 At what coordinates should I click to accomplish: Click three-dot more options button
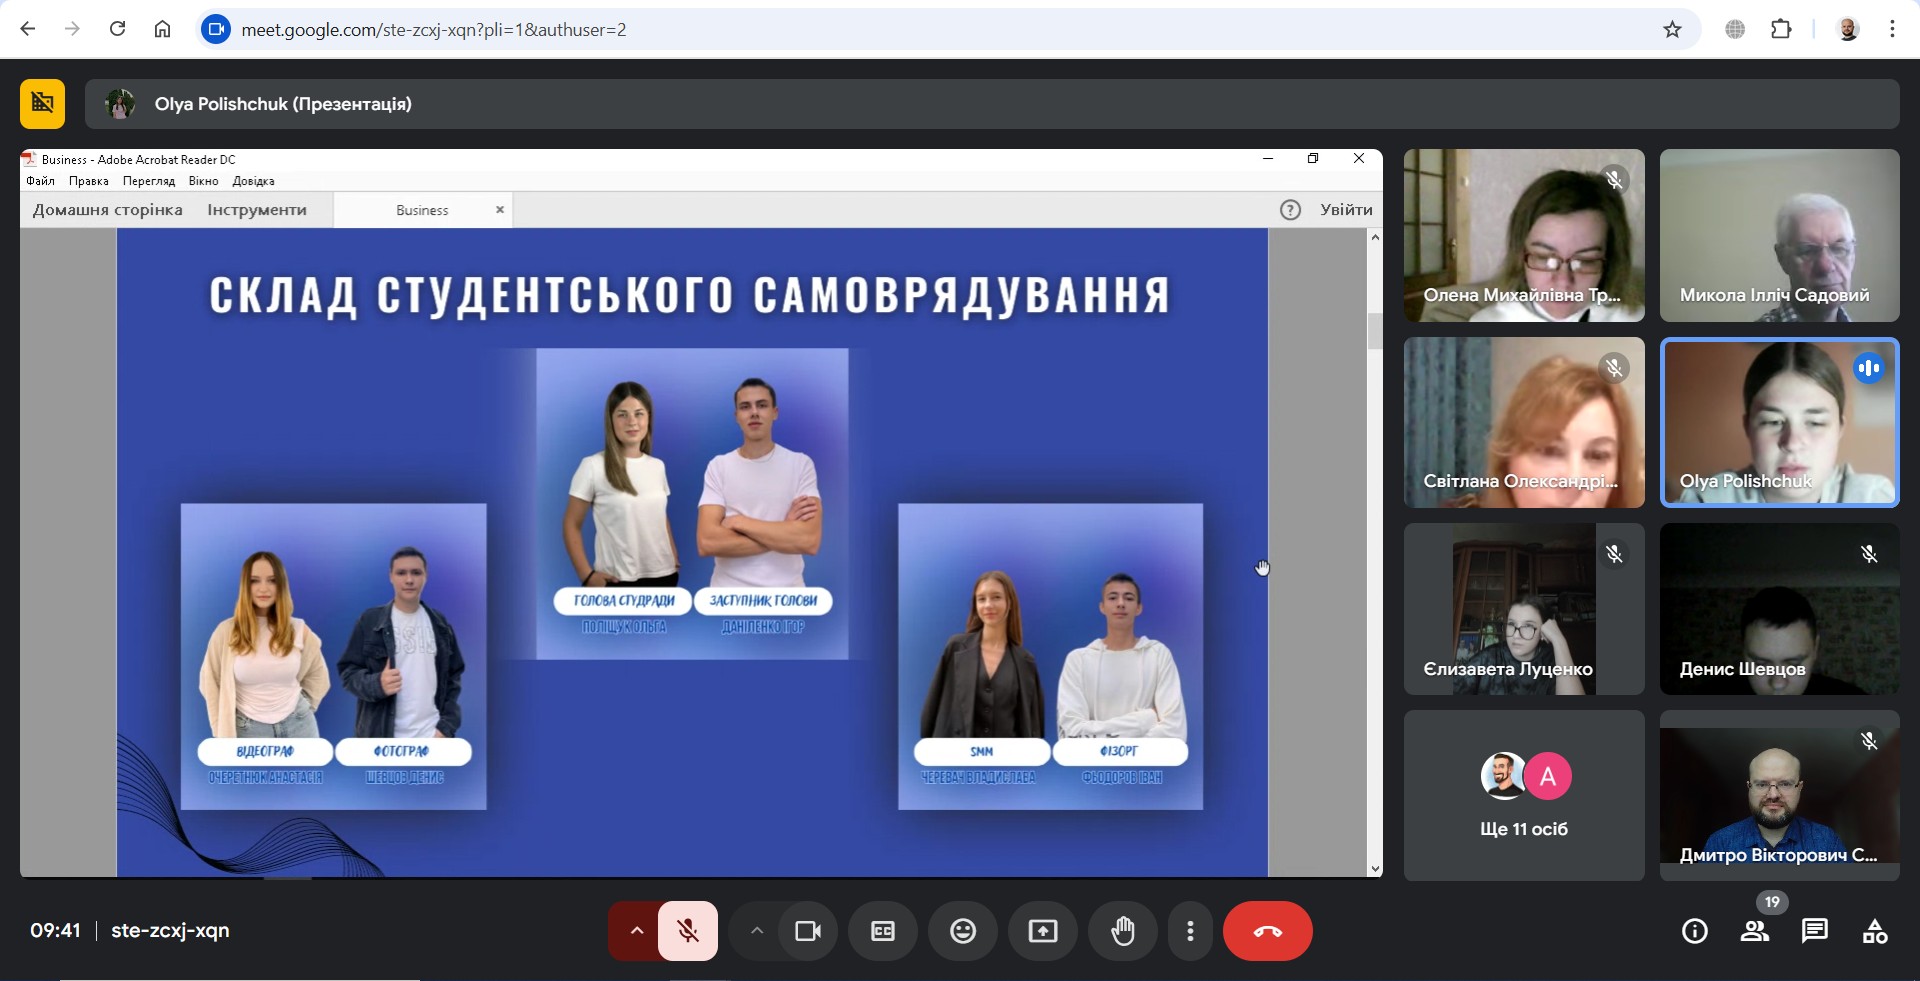click(x=1189, y=931)
